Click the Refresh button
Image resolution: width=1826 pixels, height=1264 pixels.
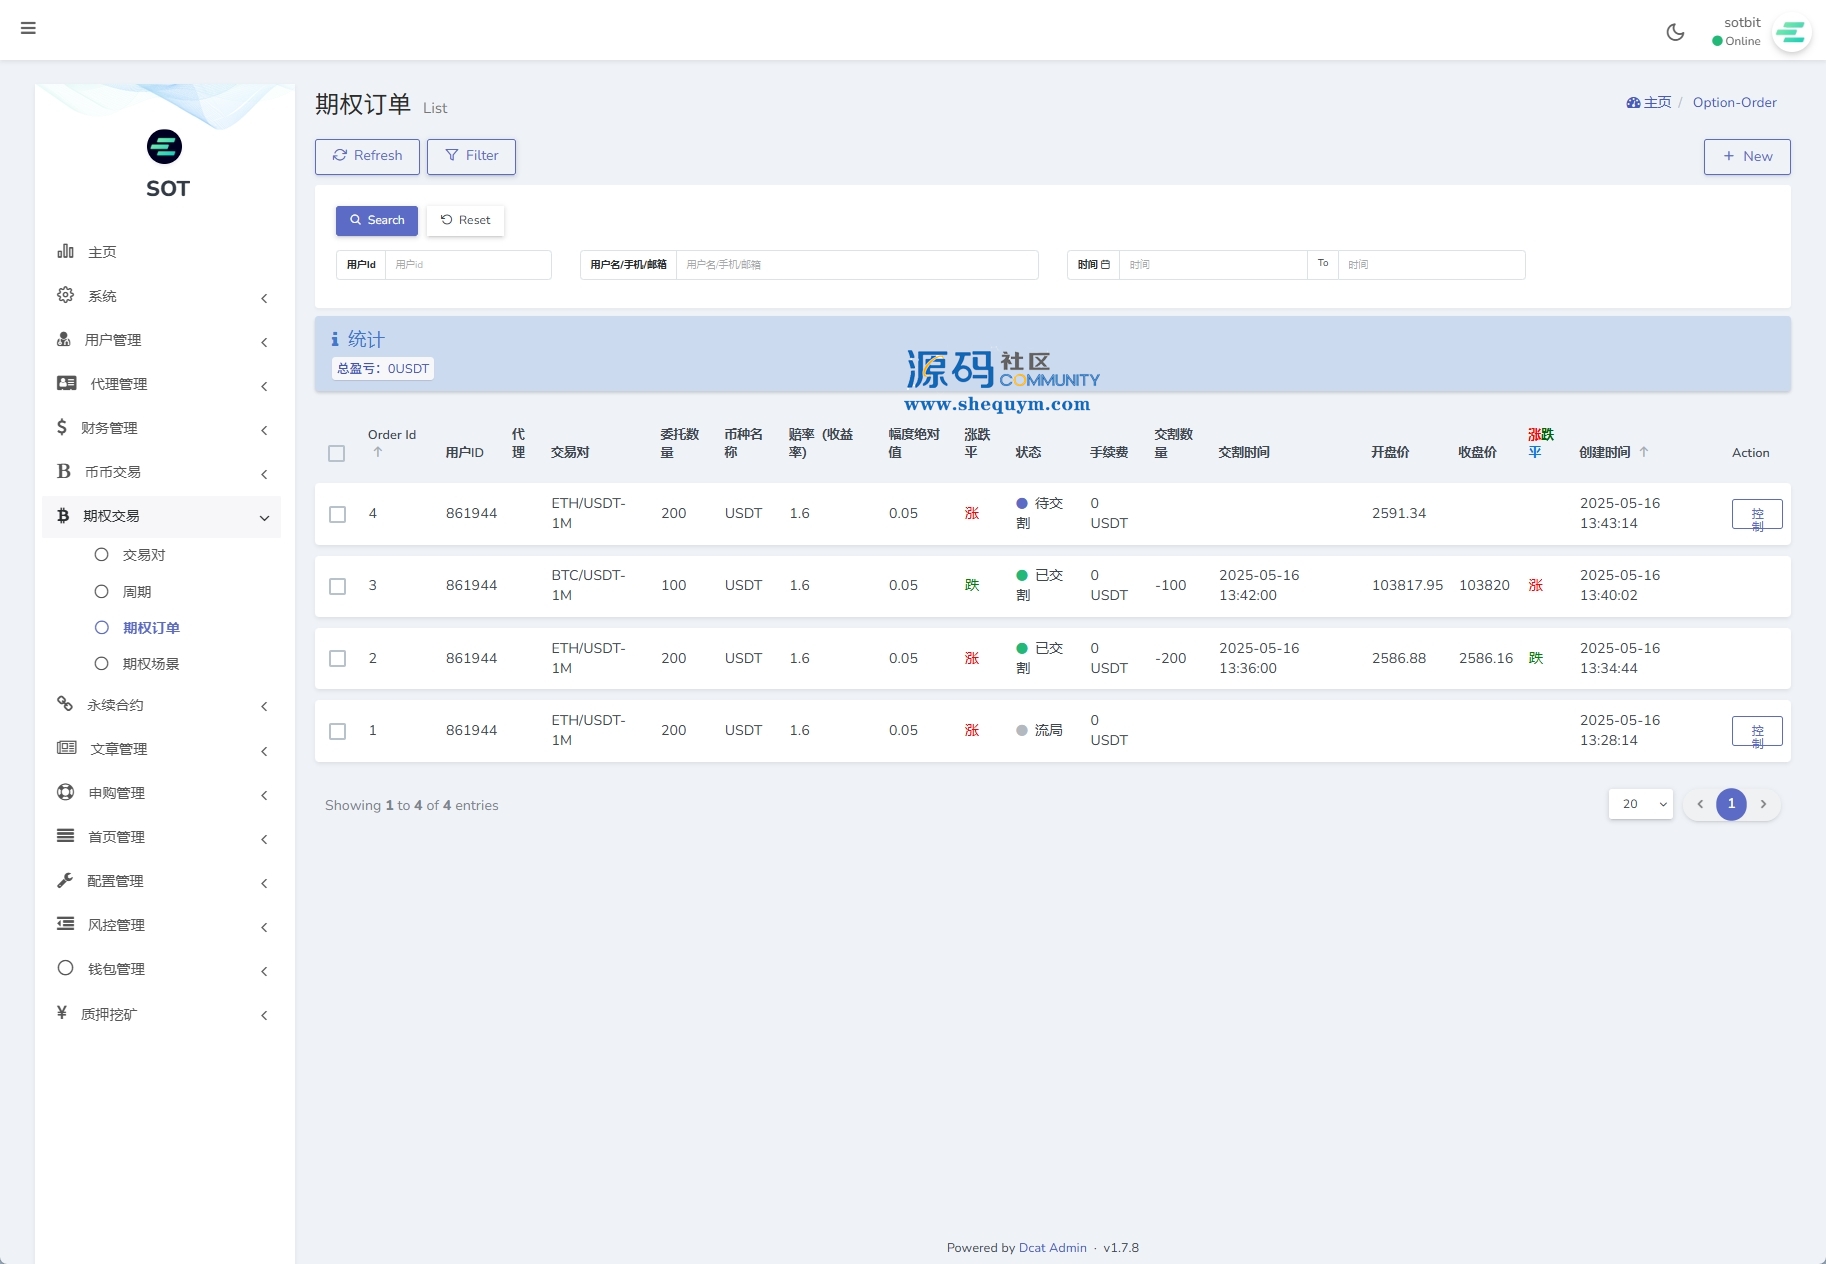(367, 156)
